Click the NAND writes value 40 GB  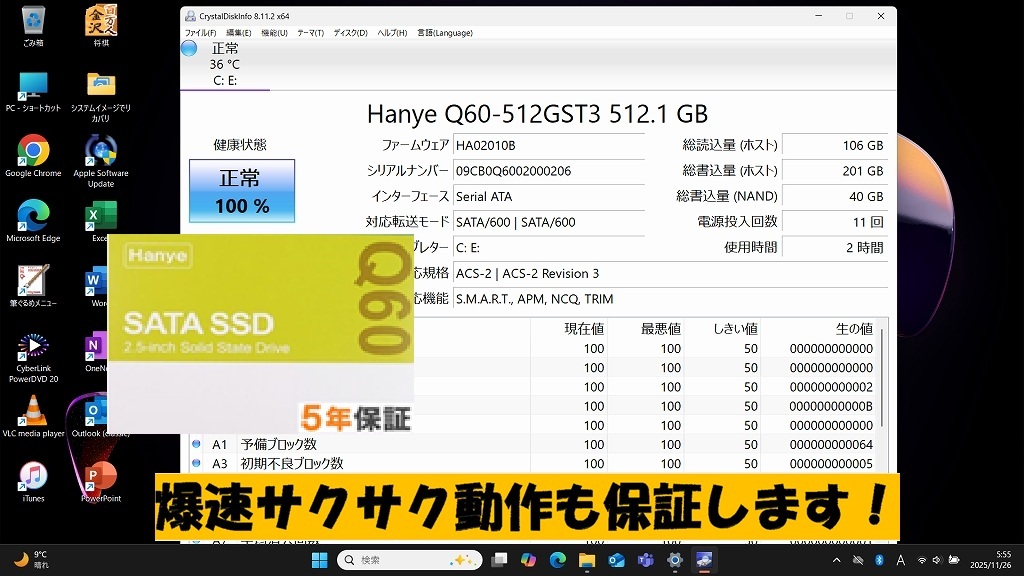(x=835, y=196)
